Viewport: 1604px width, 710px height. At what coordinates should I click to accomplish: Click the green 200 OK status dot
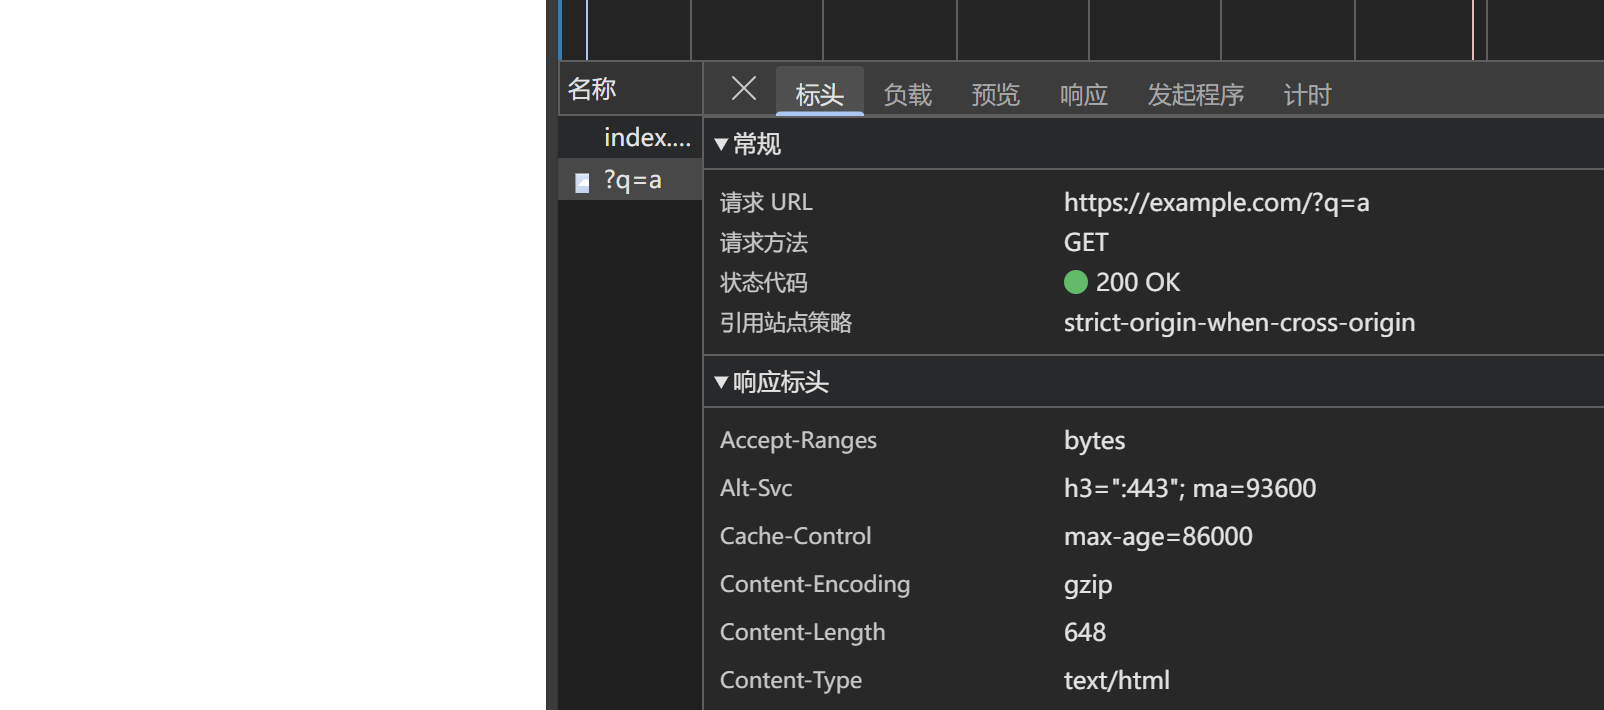point(1076,283)
